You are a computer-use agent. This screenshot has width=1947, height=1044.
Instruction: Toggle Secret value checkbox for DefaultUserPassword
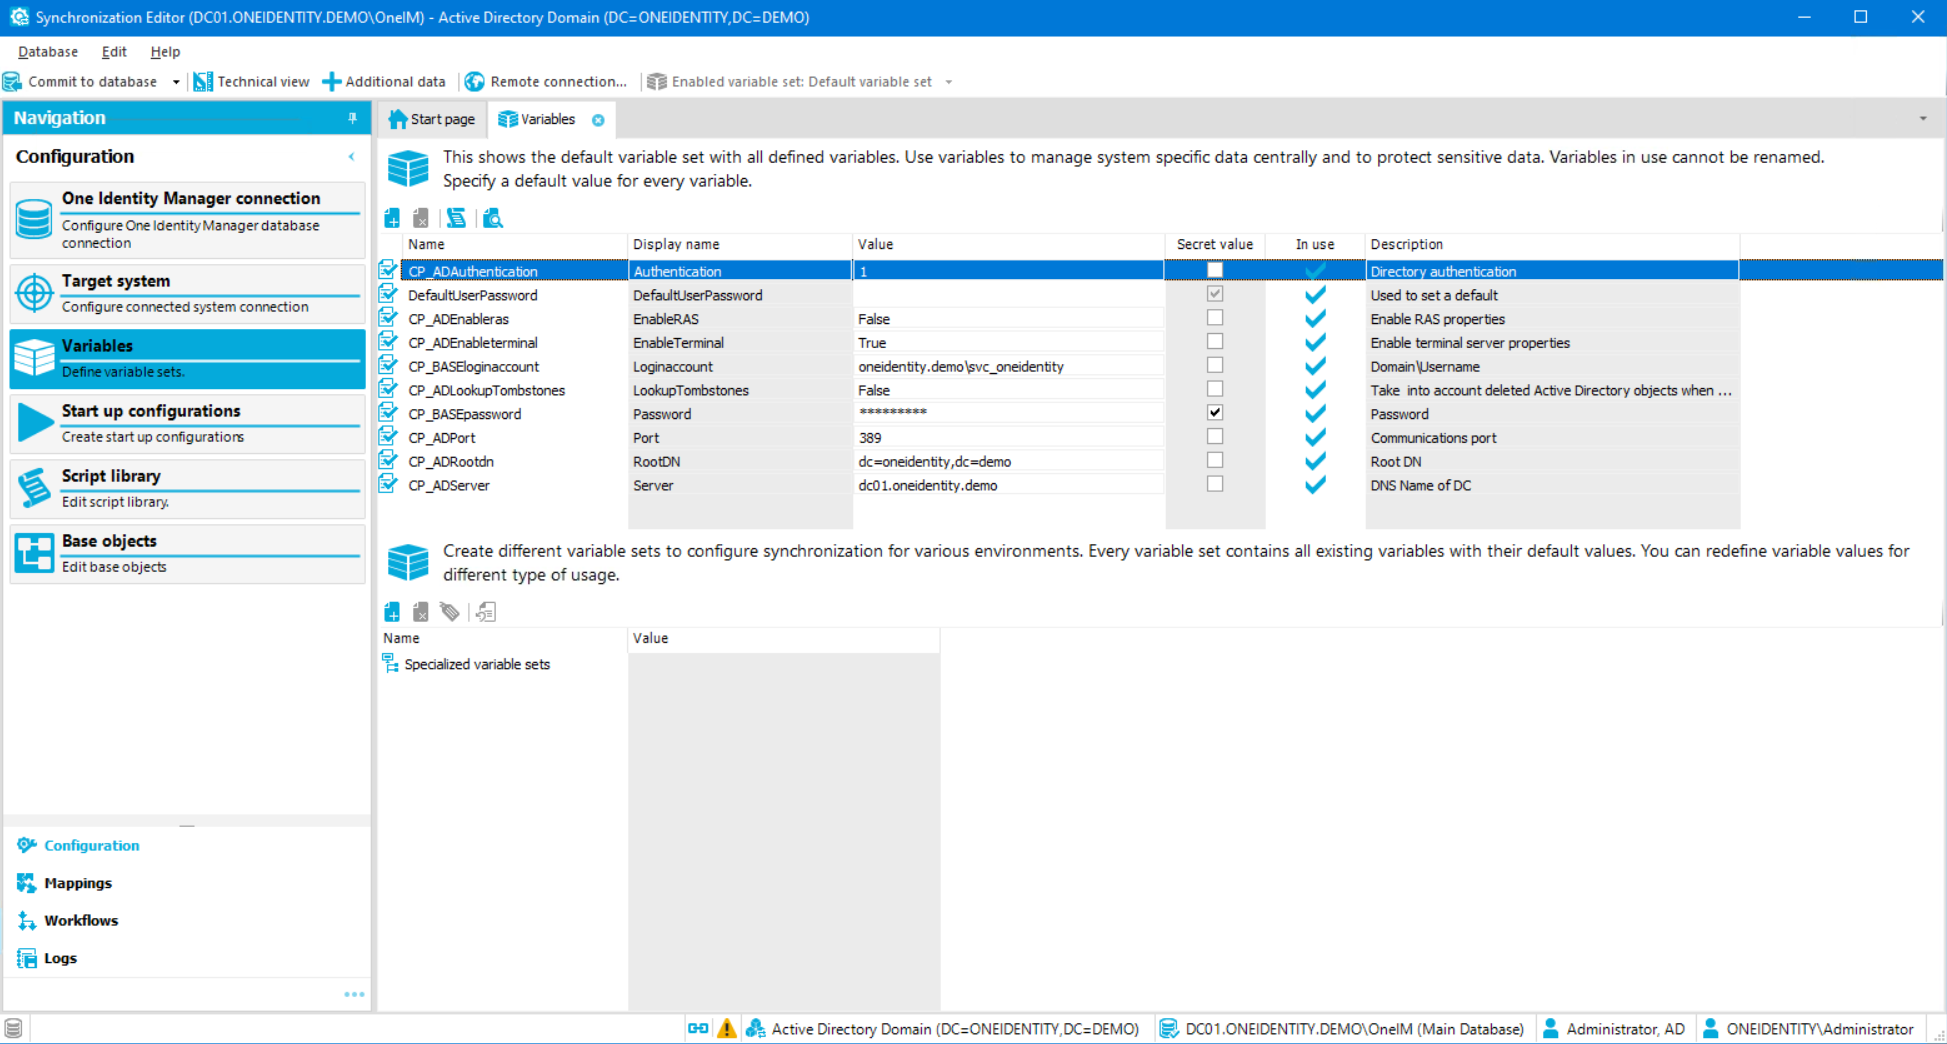point(1215,294)
